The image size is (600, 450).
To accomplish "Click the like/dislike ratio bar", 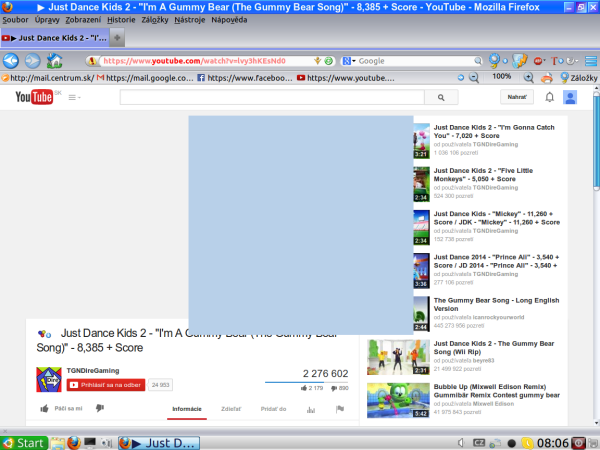I will pyautogui.click(x=306, y=382).
